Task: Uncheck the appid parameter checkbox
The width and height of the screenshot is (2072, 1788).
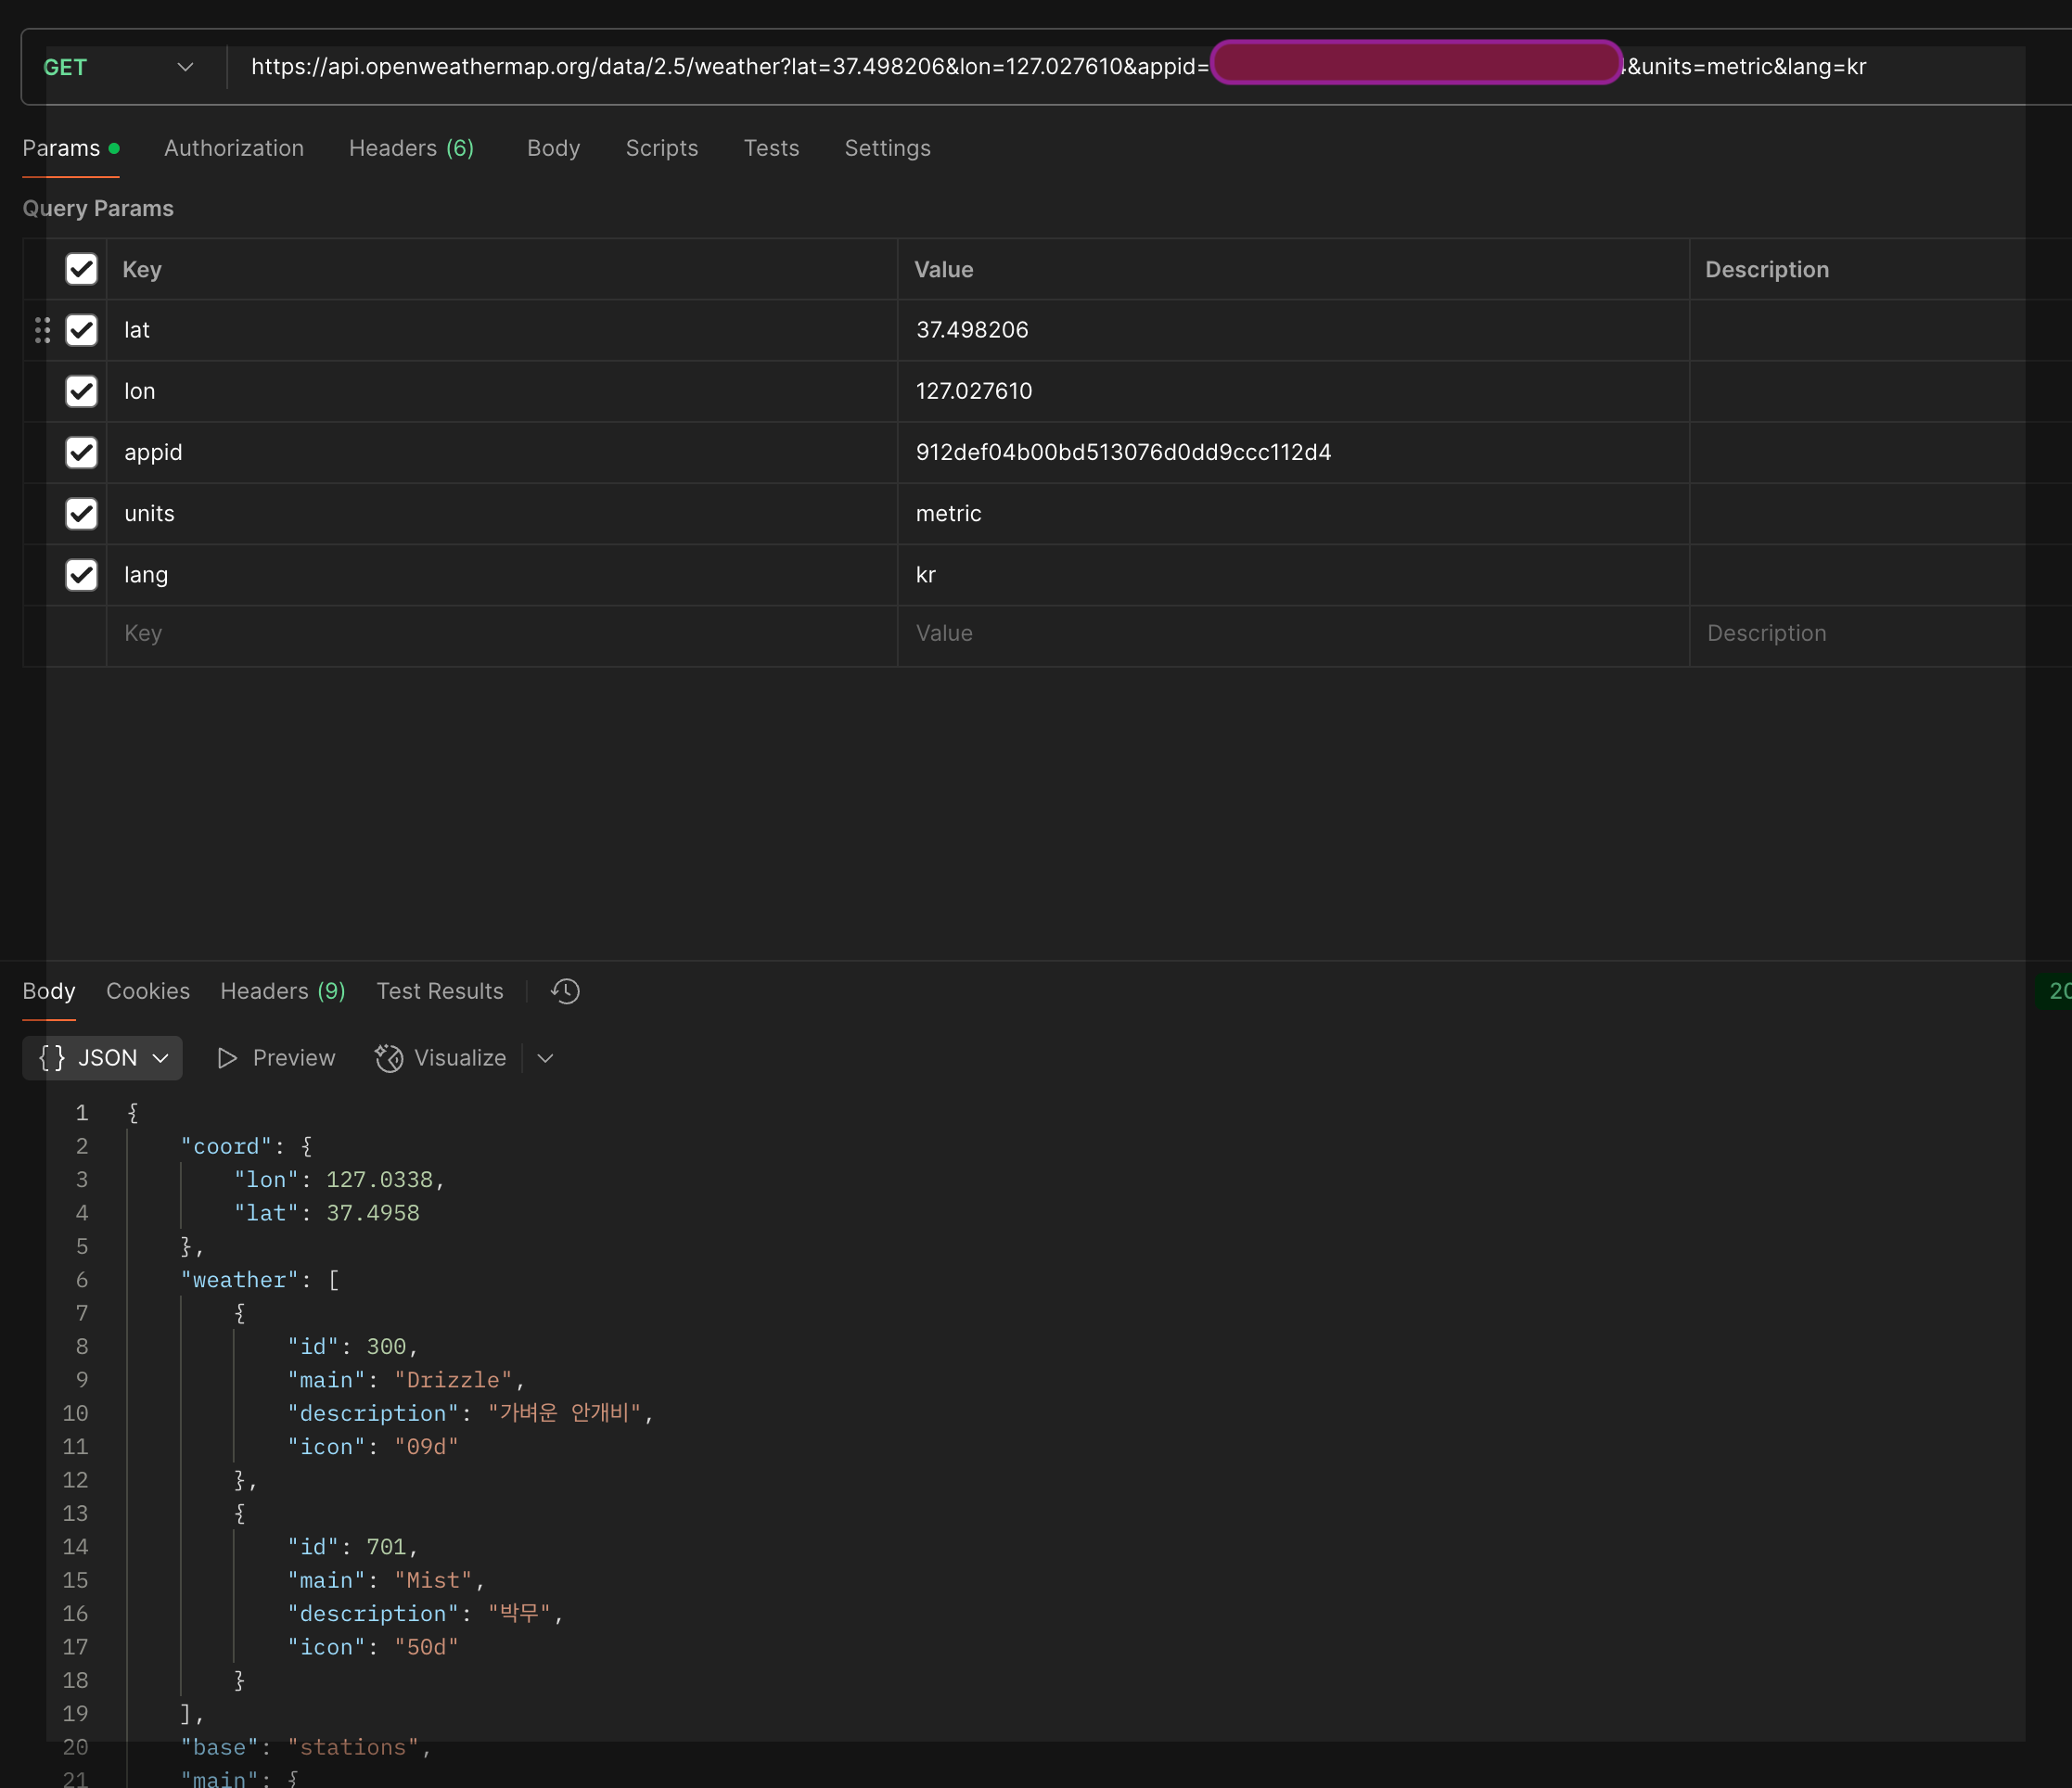Action: point(81,452)
